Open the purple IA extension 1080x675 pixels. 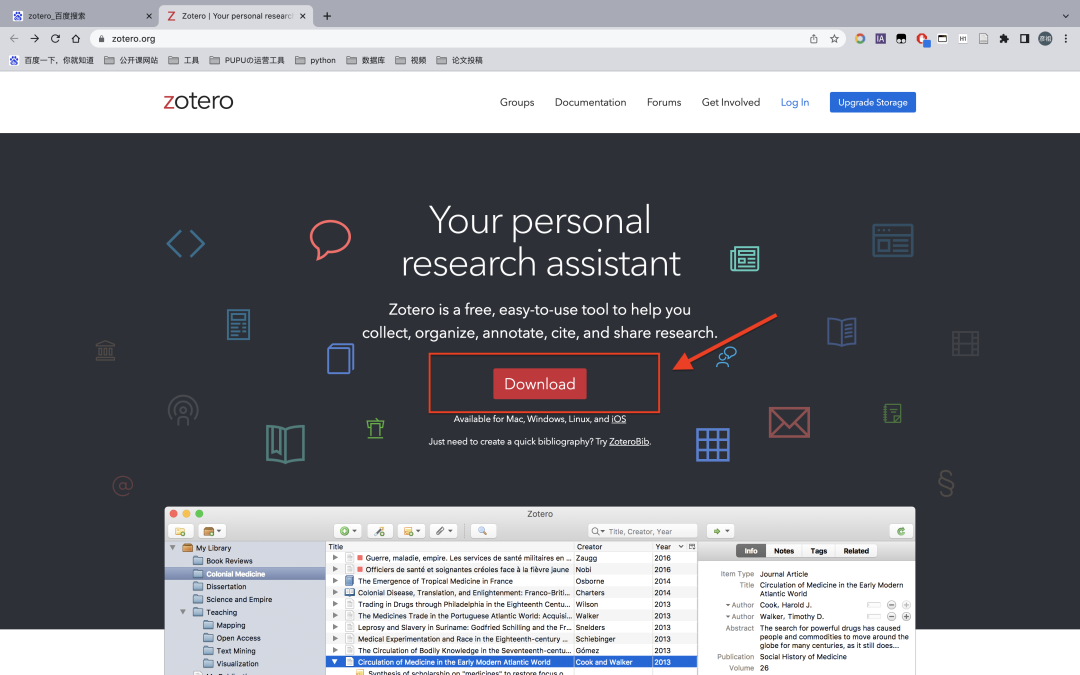(x=880, y=39)
